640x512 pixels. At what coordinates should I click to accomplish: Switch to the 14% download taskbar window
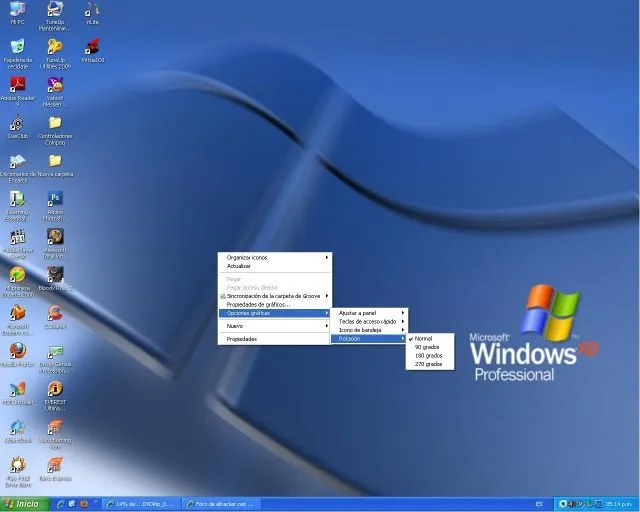tap(141, 504)
